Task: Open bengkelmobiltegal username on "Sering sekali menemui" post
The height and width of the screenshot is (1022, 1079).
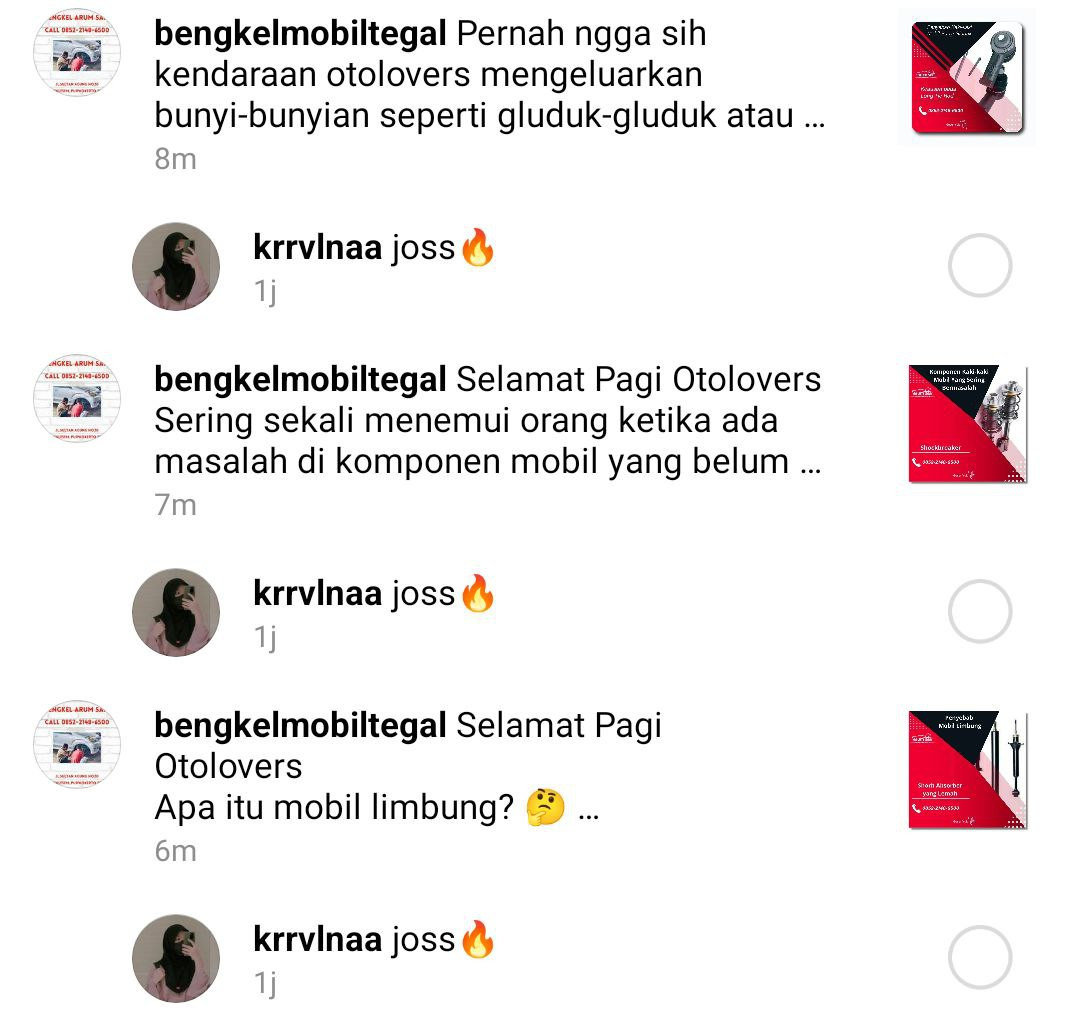Action: [x=300, y=380]
